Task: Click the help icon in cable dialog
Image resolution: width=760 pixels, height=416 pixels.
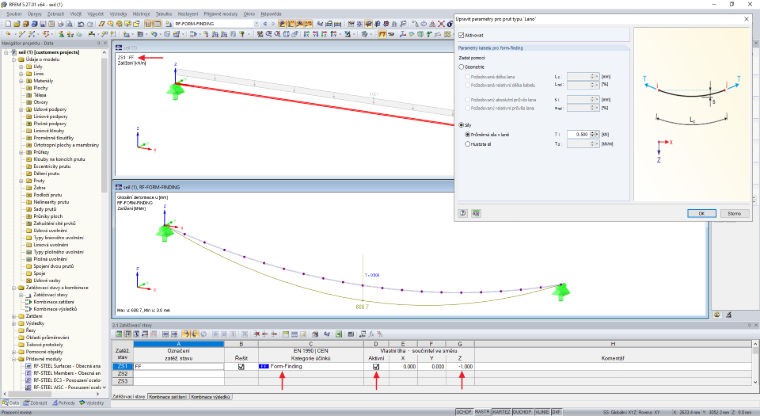Action: [463, 213]
